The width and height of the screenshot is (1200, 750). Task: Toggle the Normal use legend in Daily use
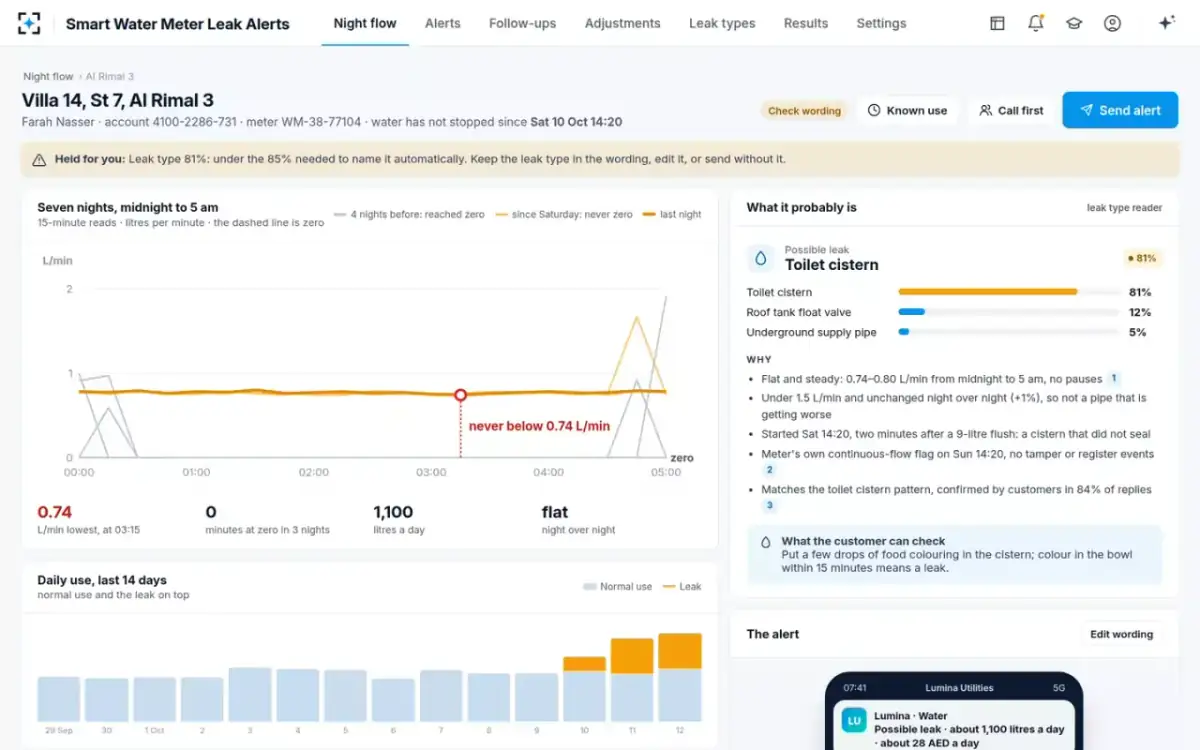pos(617,587)
